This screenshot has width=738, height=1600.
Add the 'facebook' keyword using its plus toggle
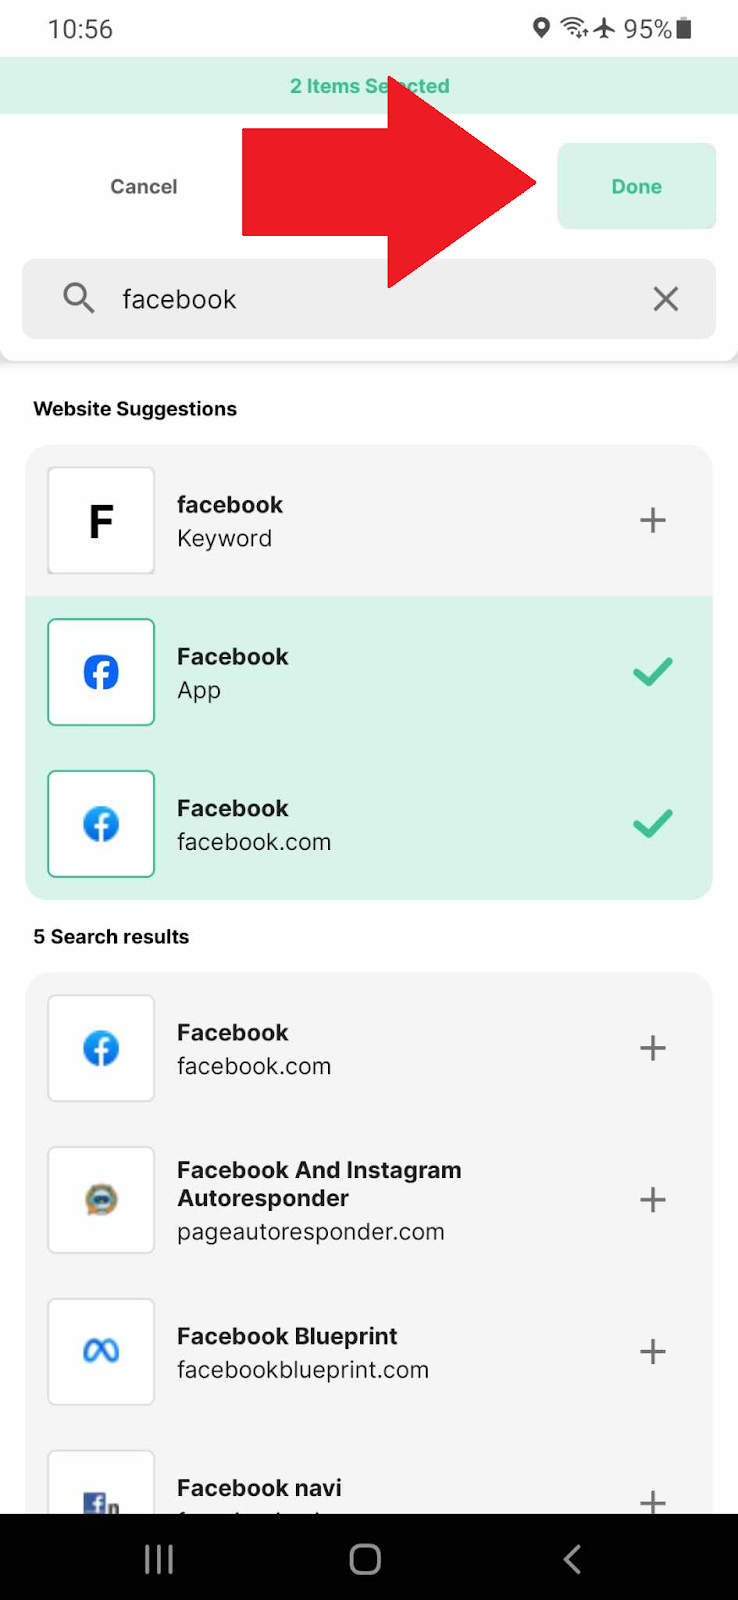(652, 520)
